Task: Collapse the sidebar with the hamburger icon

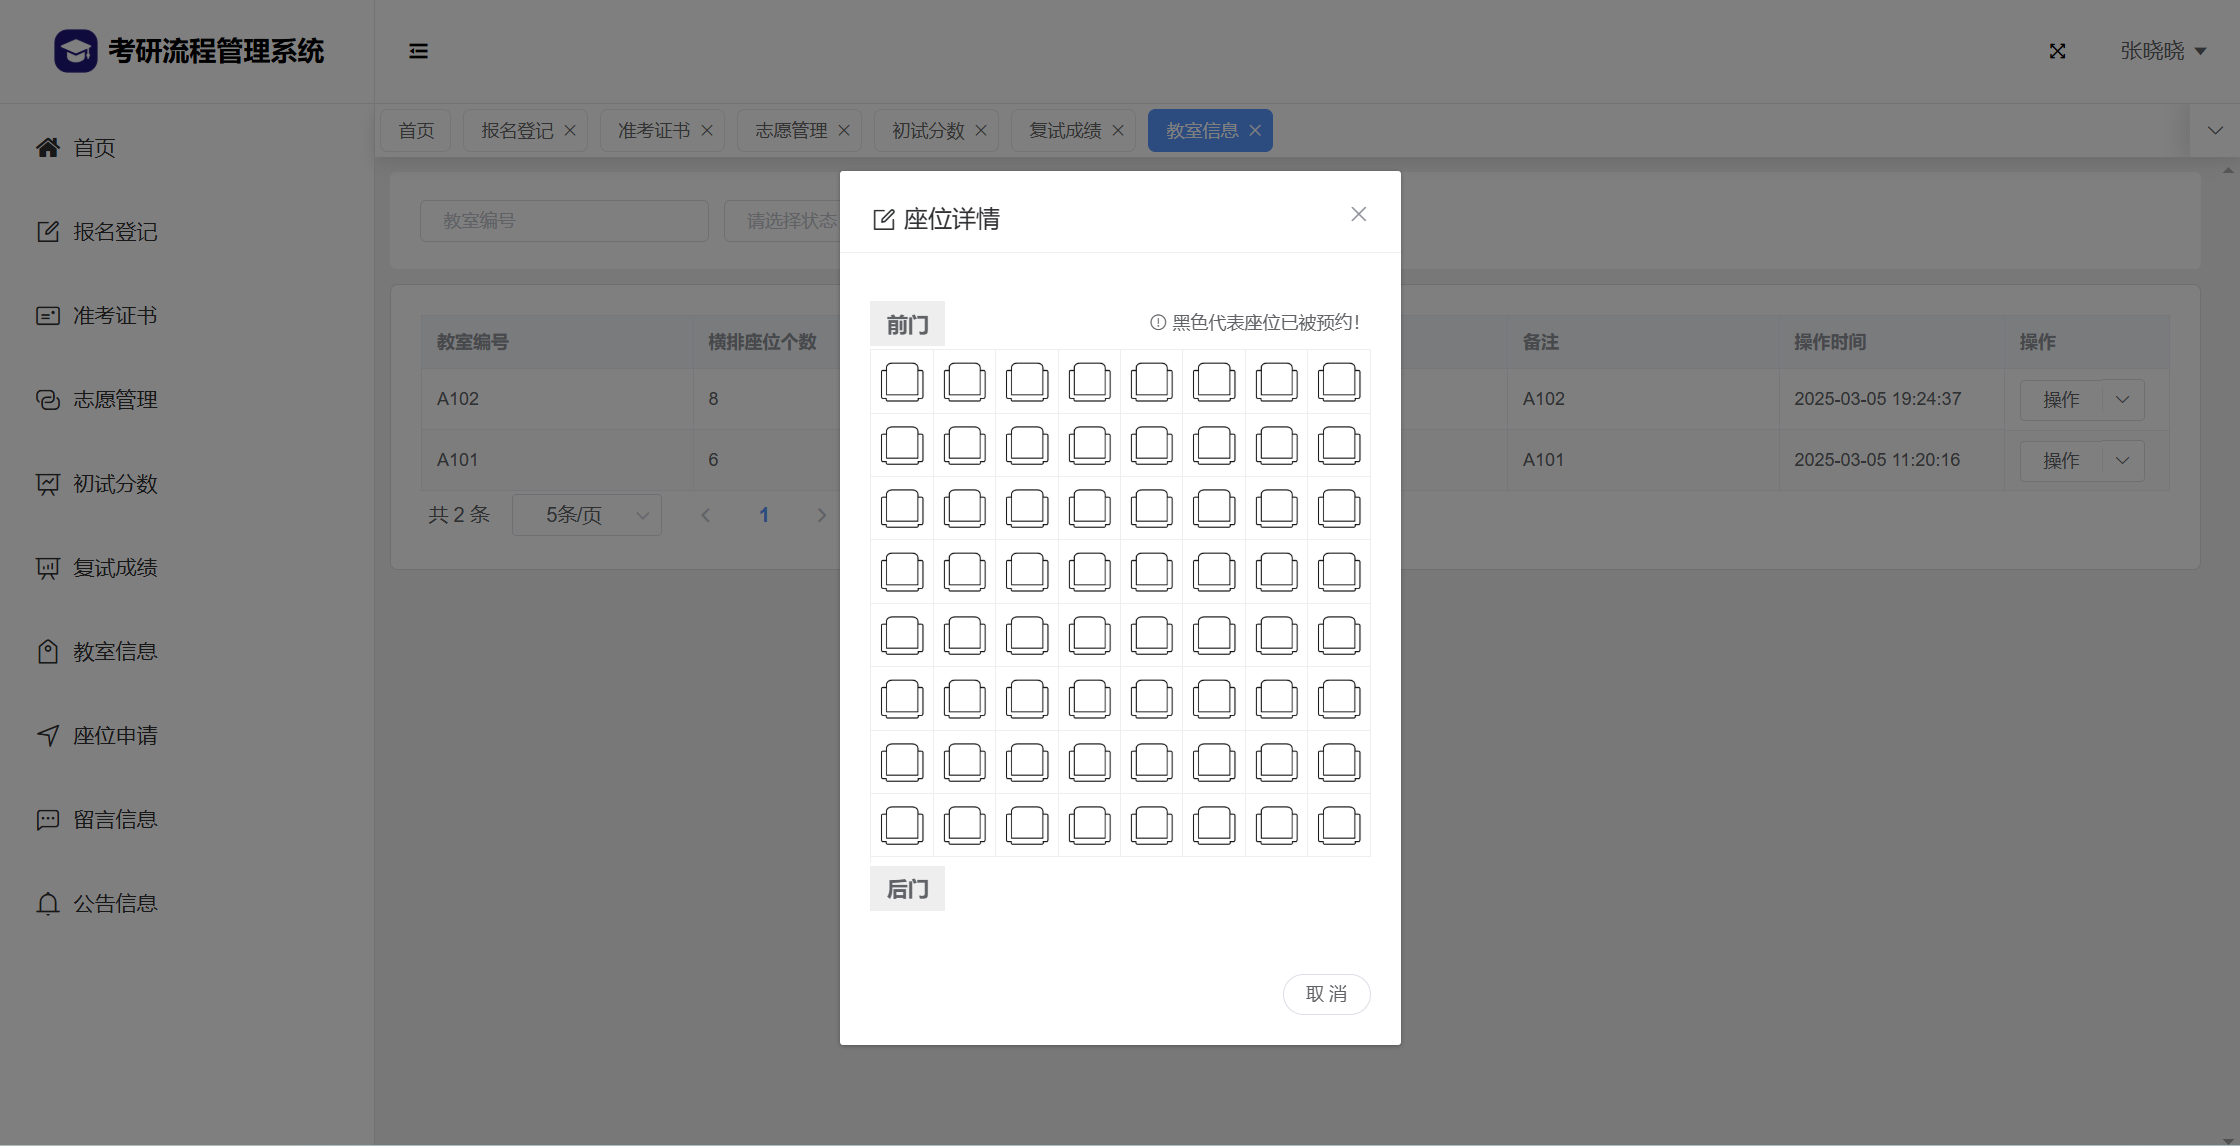Action: [418, 51]
